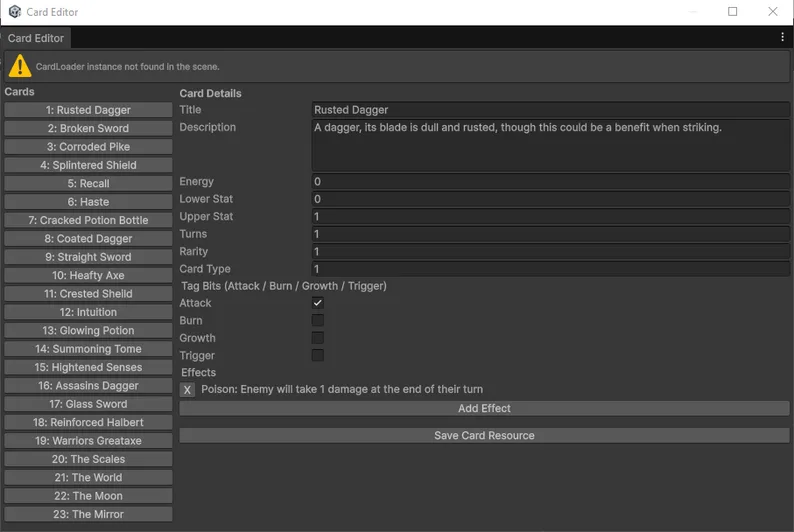The width and height of the screenshot is (794, 532).
Task: Enable the Growth tag checkbox
Action: click(317, 338)
